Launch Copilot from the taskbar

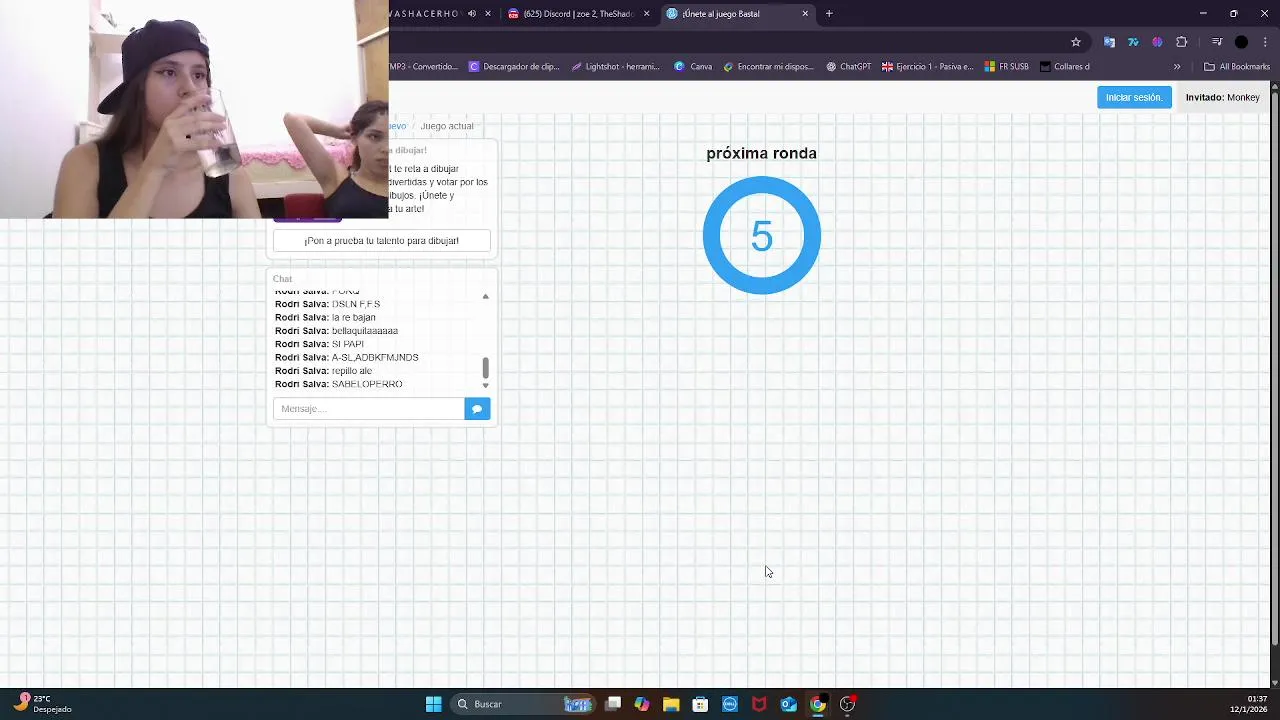coord(642,704)
